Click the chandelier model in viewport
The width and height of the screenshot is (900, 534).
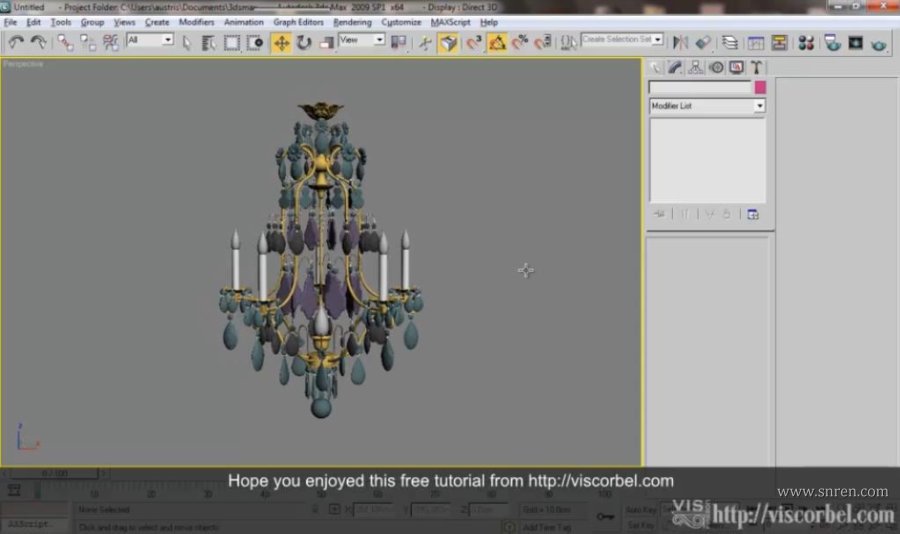(321, 260)
